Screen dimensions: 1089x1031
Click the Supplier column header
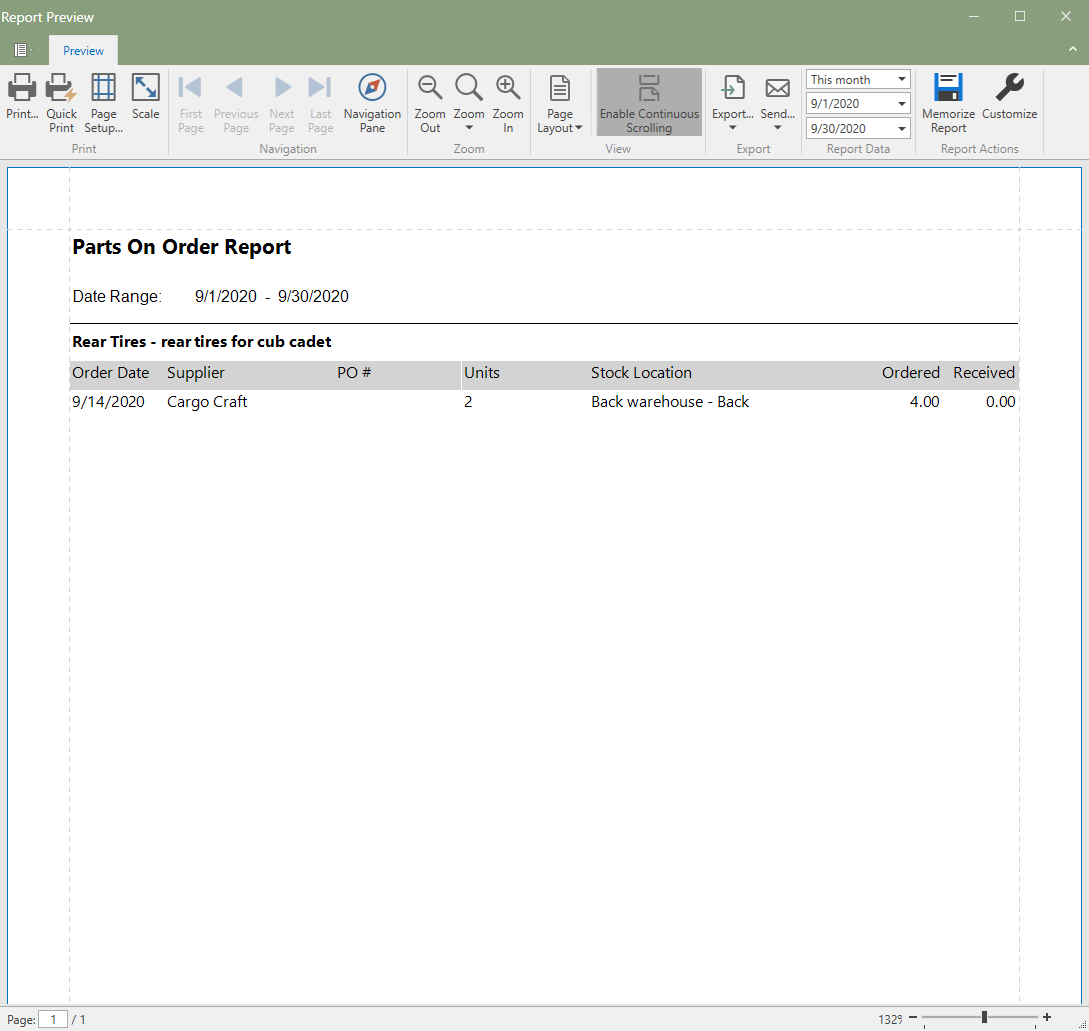[196, 373]
